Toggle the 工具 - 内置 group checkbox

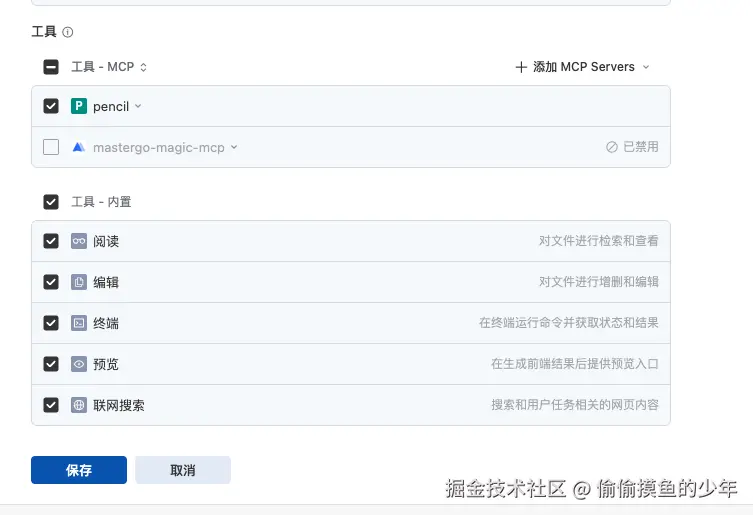51,202
